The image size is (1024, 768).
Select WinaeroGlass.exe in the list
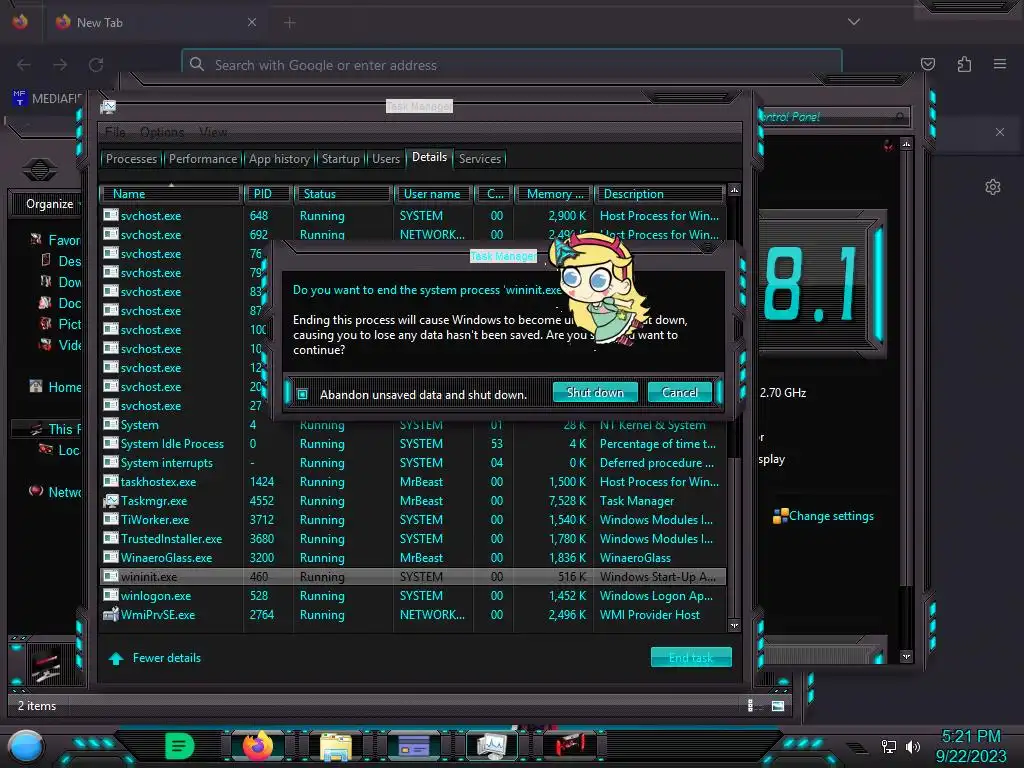(x=413, y=558)
